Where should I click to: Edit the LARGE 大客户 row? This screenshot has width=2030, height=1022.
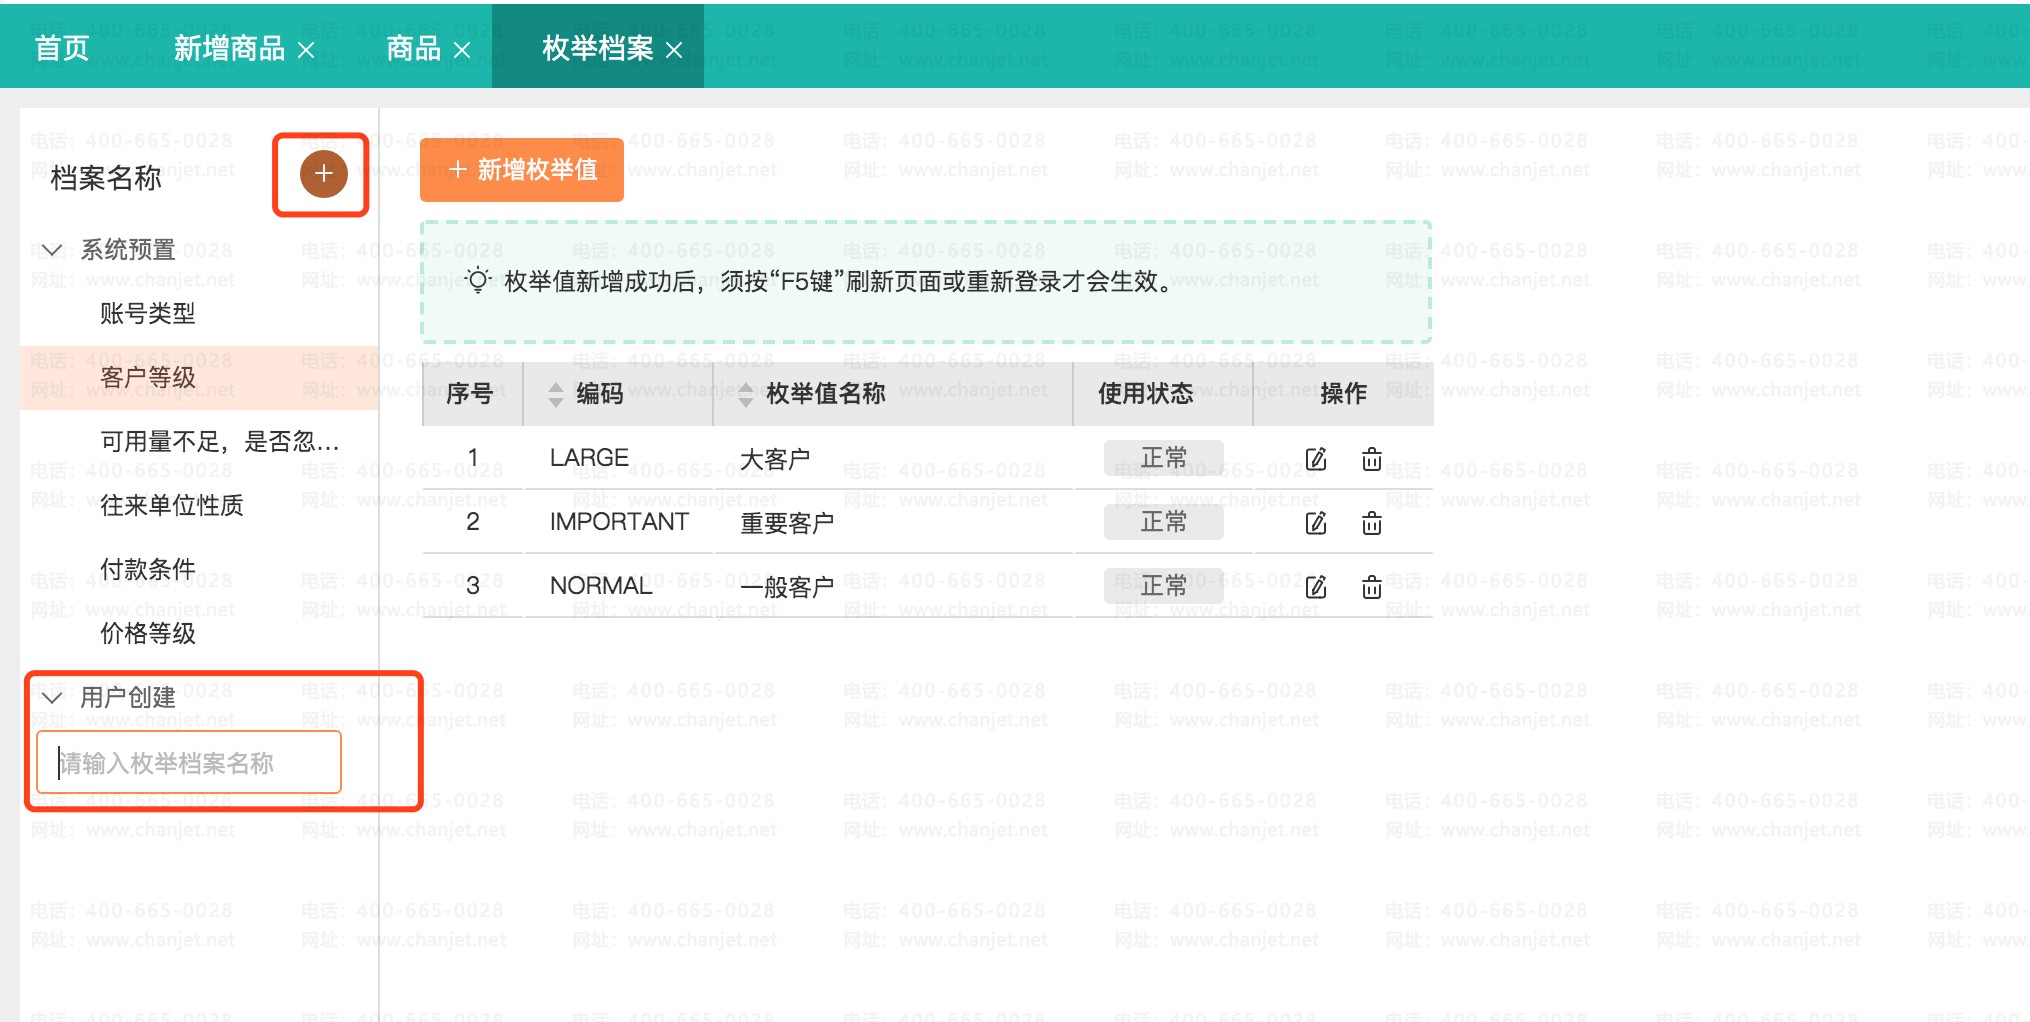click(1316, 459)
